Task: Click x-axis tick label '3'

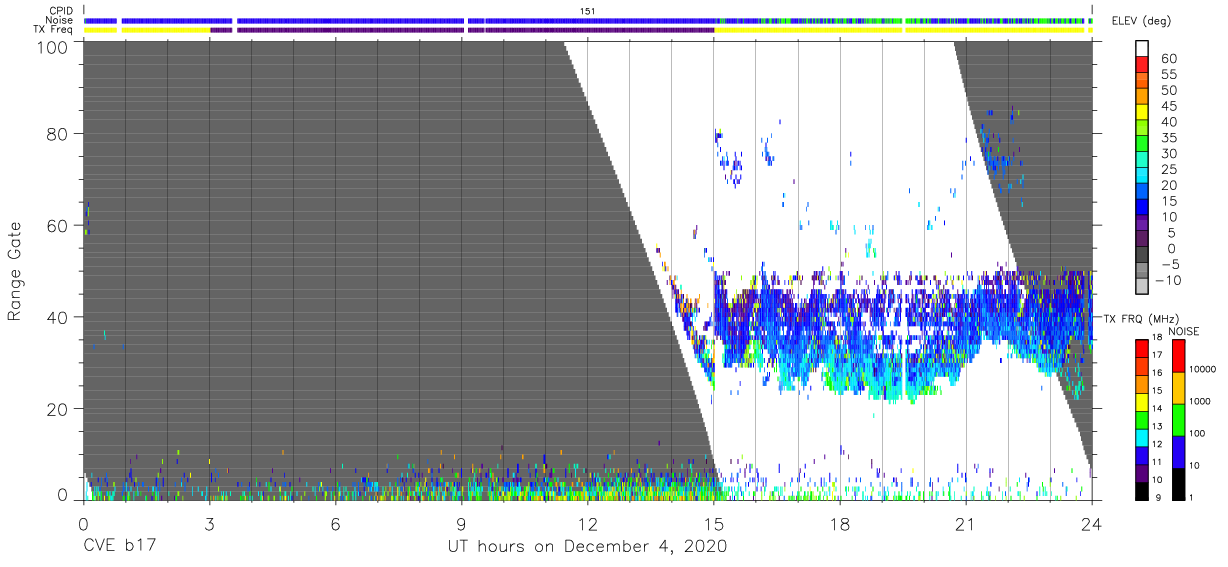Action: tap(209, 522)
